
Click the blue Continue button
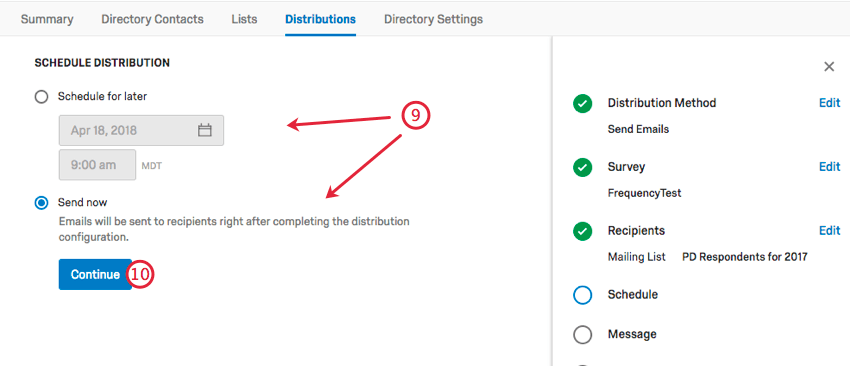(x=95, y=274)
